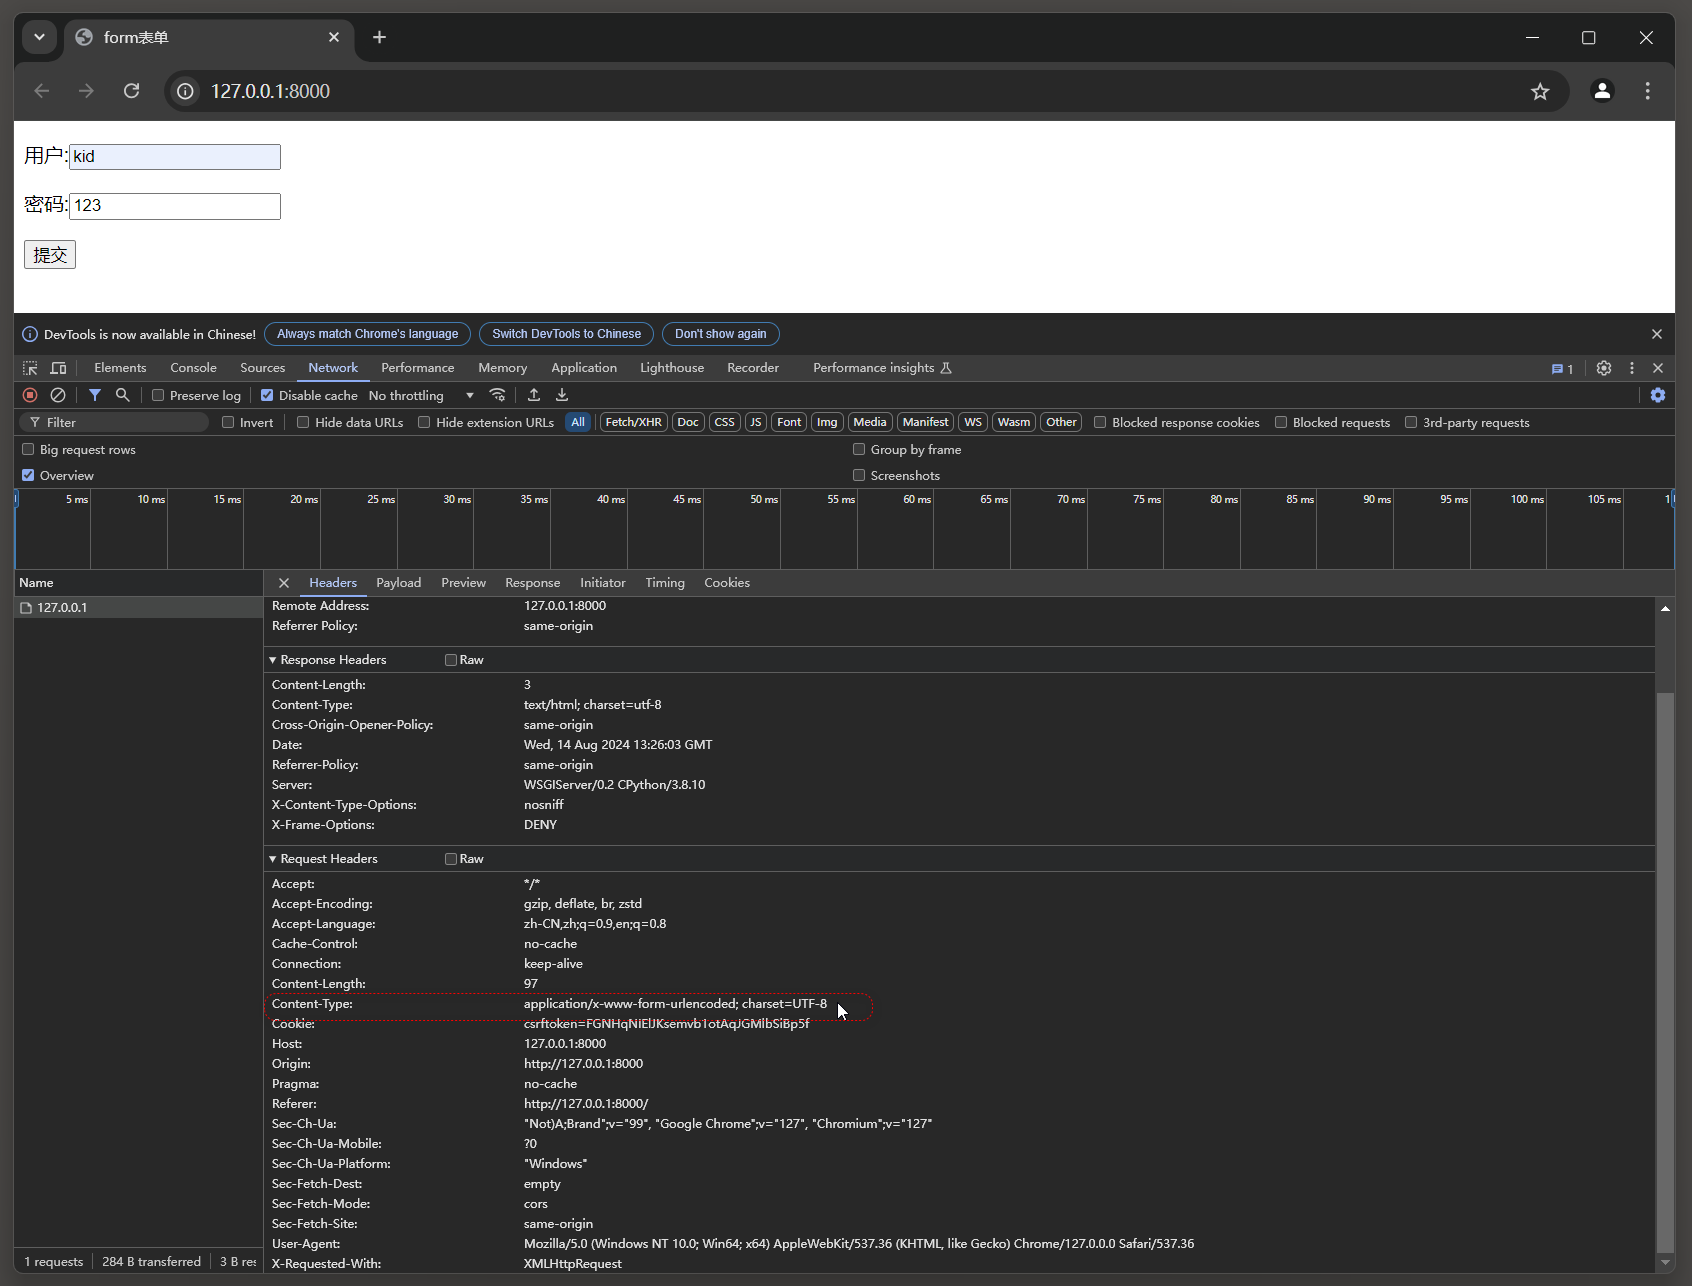
Task: Check the Invert filter box
Action: tap(228, 422)
